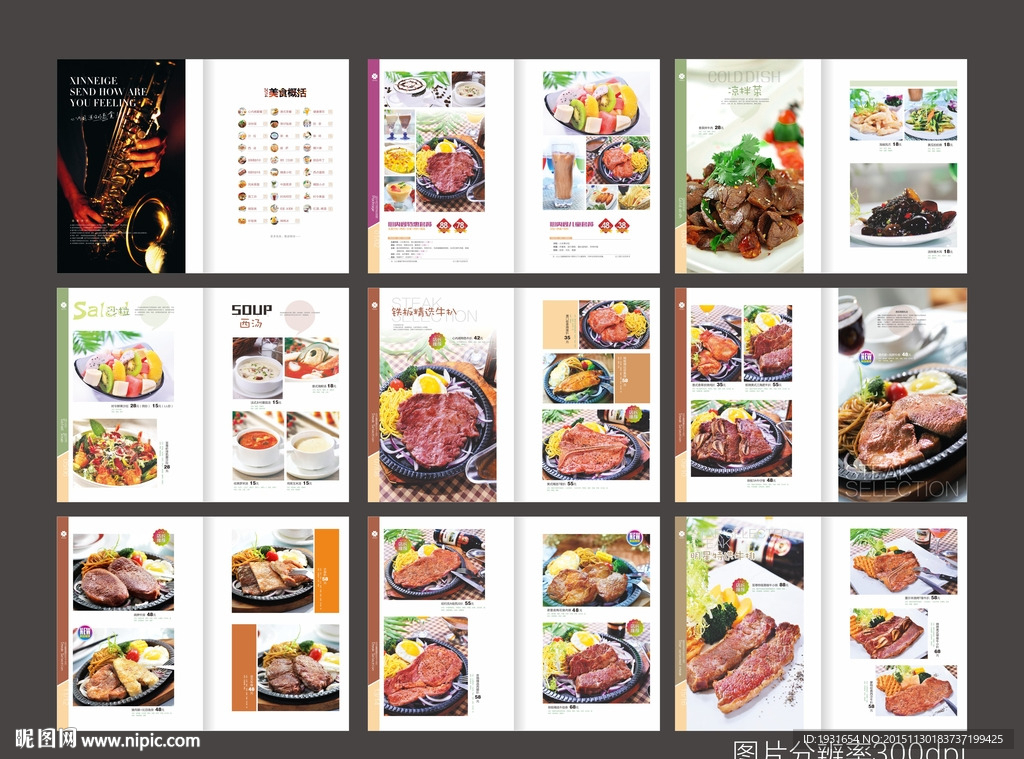Viewport: 1024px width, 759px height.
Task: Open the red tomato soup cup photo
Action: [x=259, y=445]
